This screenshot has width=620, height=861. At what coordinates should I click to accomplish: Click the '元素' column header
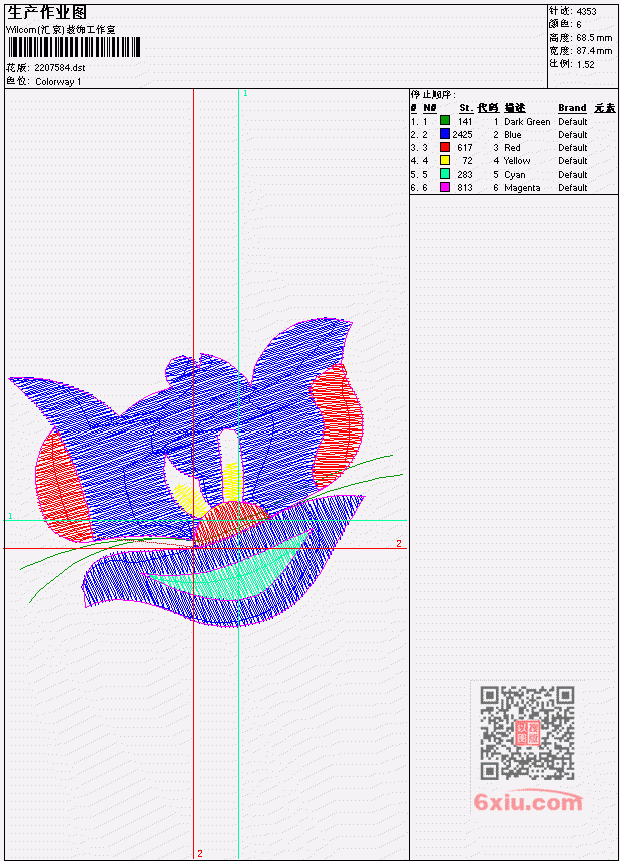605,108
